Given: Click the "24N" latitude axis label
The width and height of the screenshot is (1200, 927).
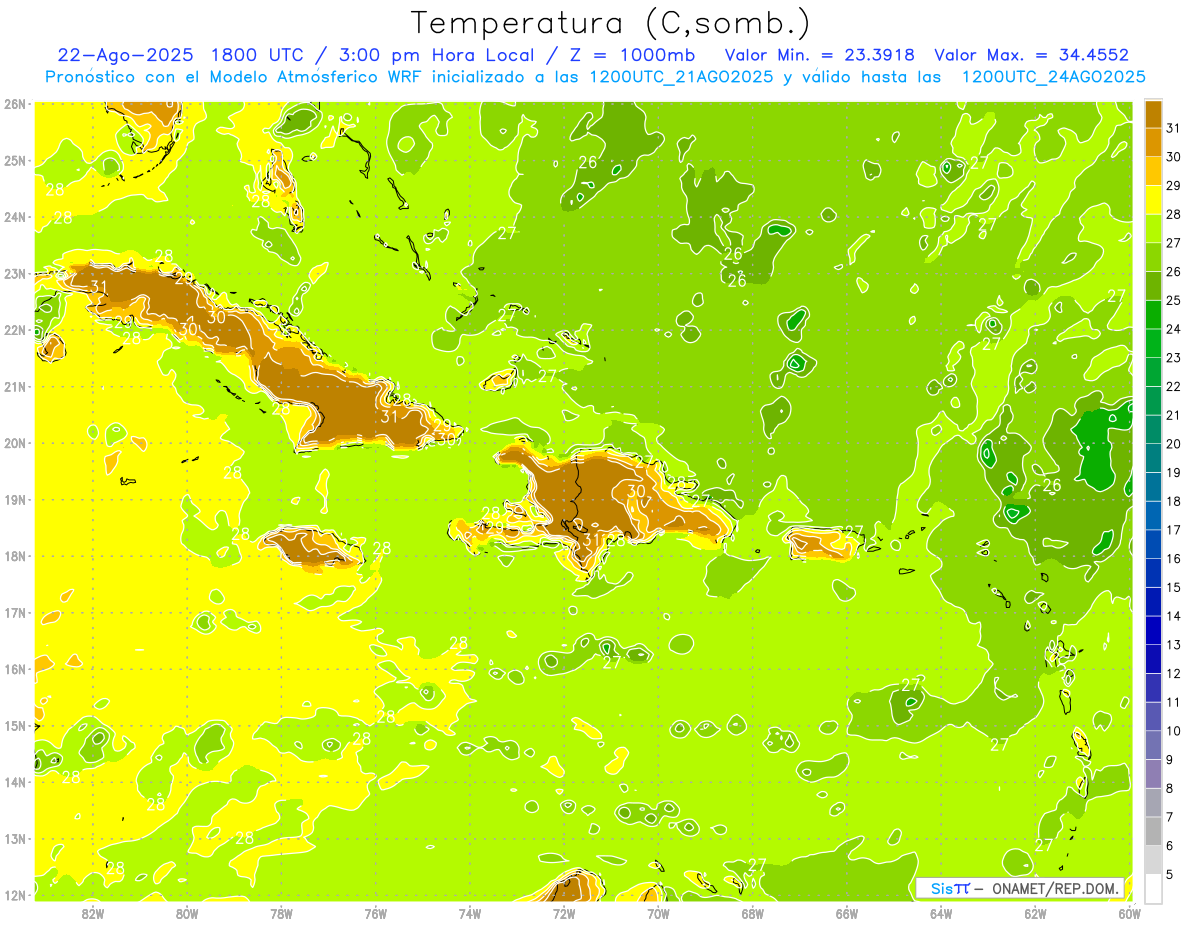Looking at the screenshot, I should point(14,217).
